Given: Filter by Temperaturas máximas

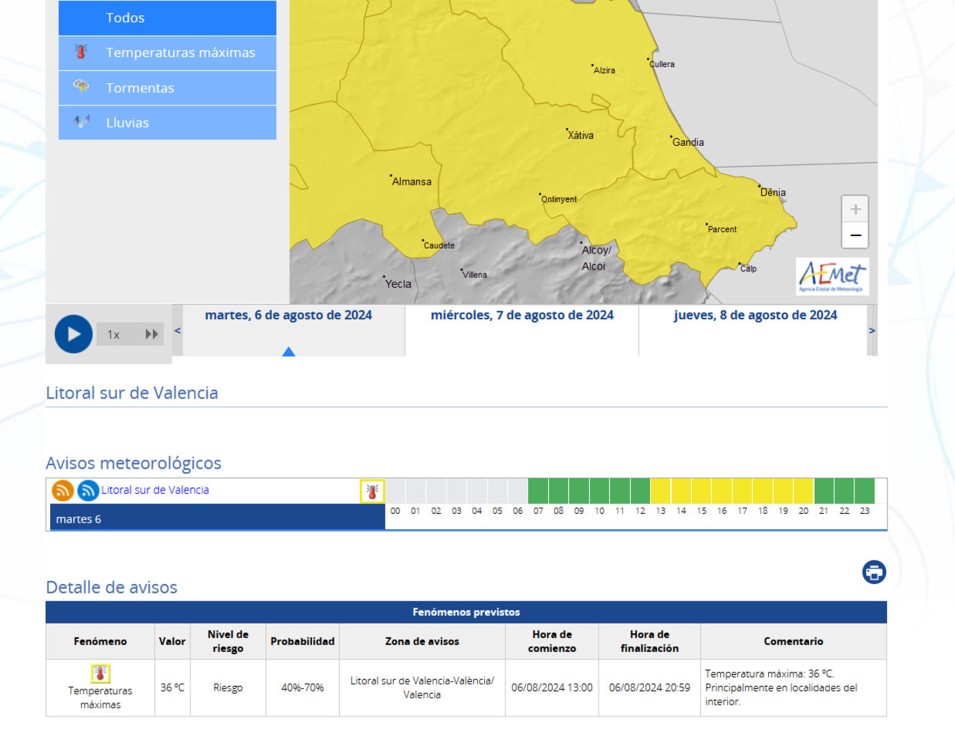Looking at the screenshot, I should (167, 52).
